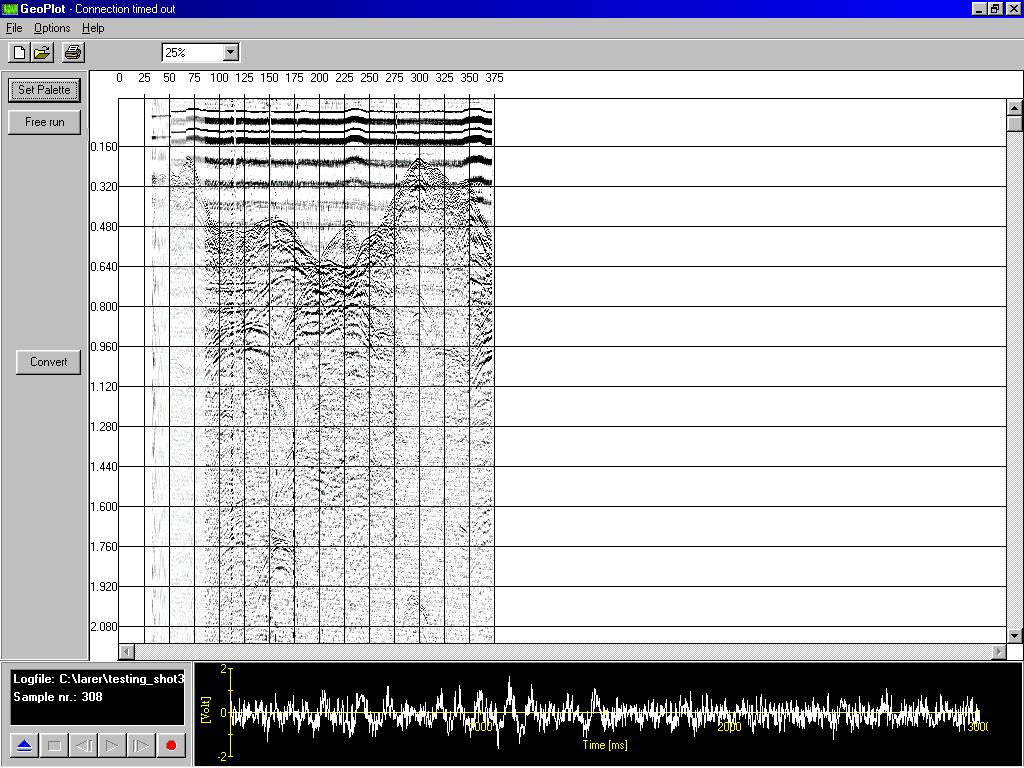Click the GeoPlot icon in title bar
The image size is (1024, 768).
pos(10,8)
